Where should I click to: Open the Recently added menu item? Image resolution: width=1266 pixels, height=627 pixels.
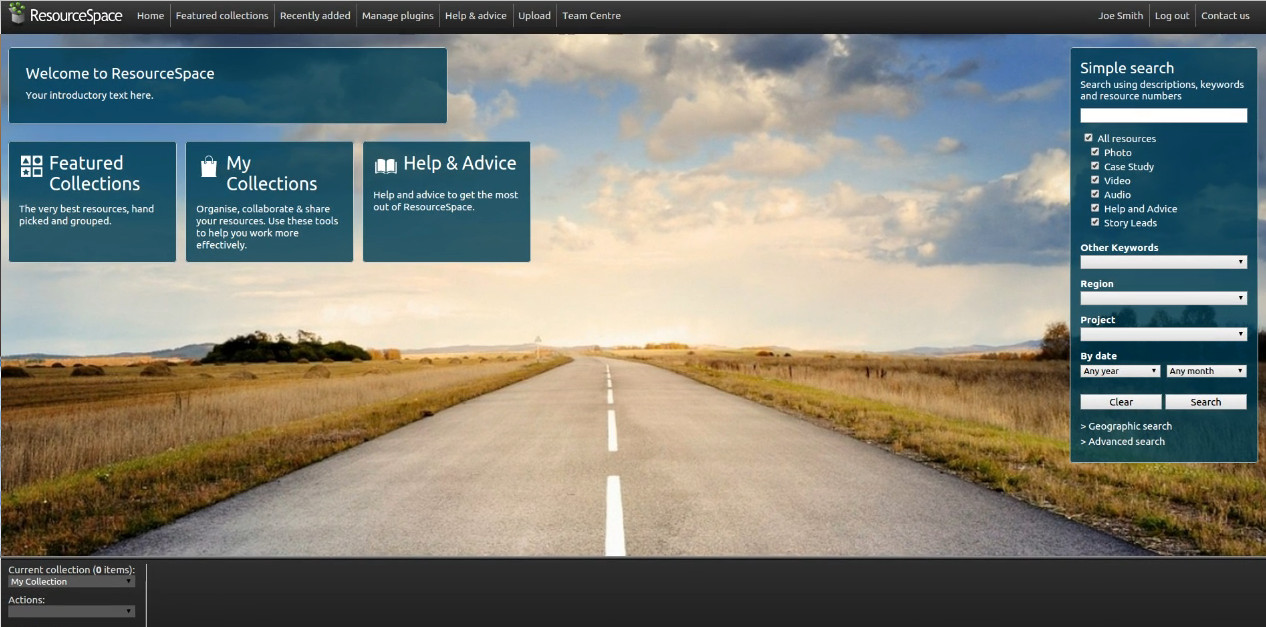tap(315, 15)
